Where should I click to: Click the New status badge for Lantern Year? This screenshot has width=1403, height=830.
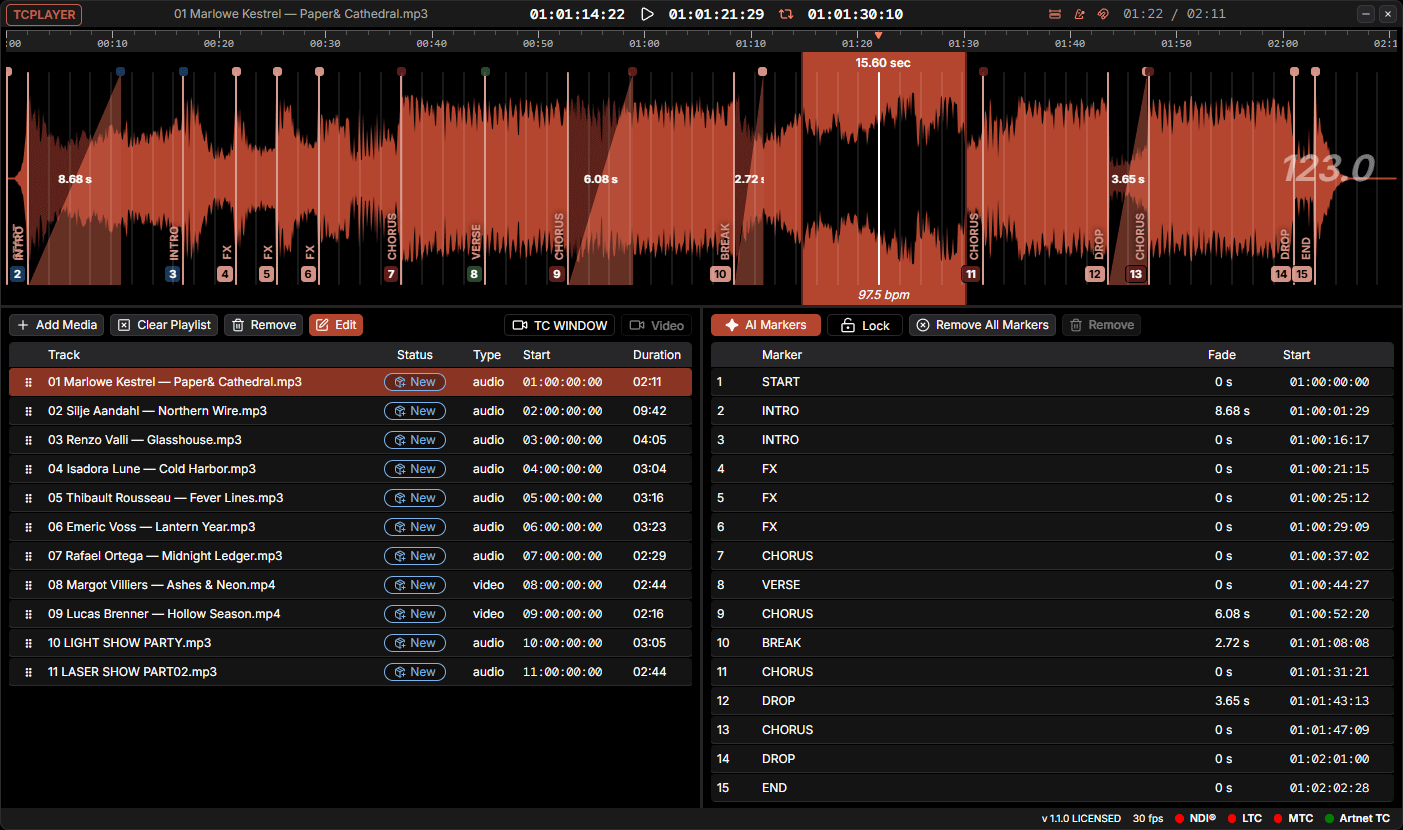click(x=415, y=527)
